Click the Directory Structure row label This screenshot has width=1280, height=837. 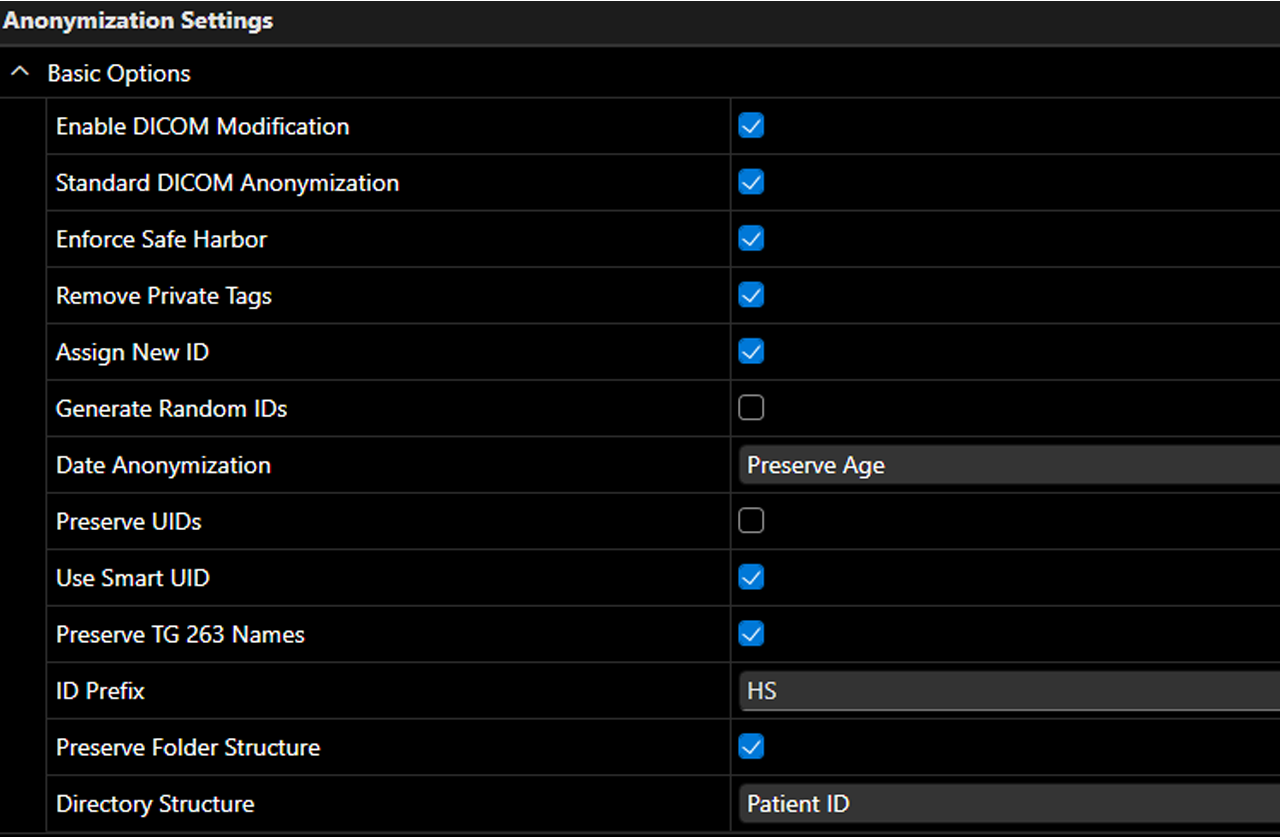155,804
